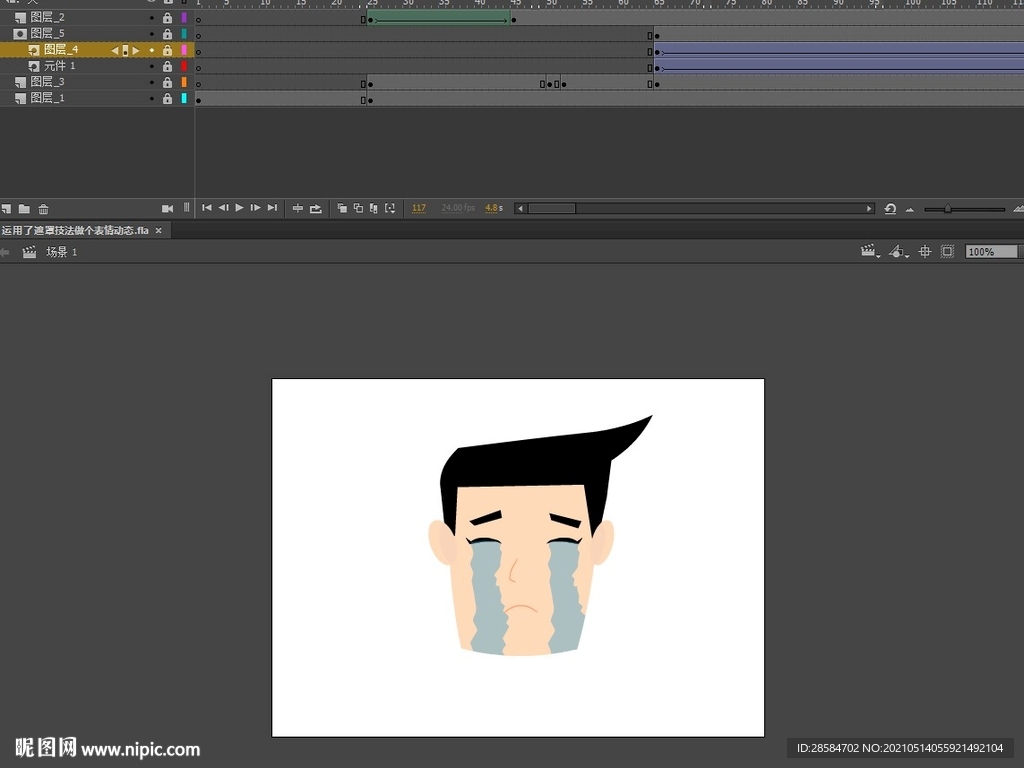Turn on onion skin
This screenshot has height=768, width=1024.
click(342, 208)
